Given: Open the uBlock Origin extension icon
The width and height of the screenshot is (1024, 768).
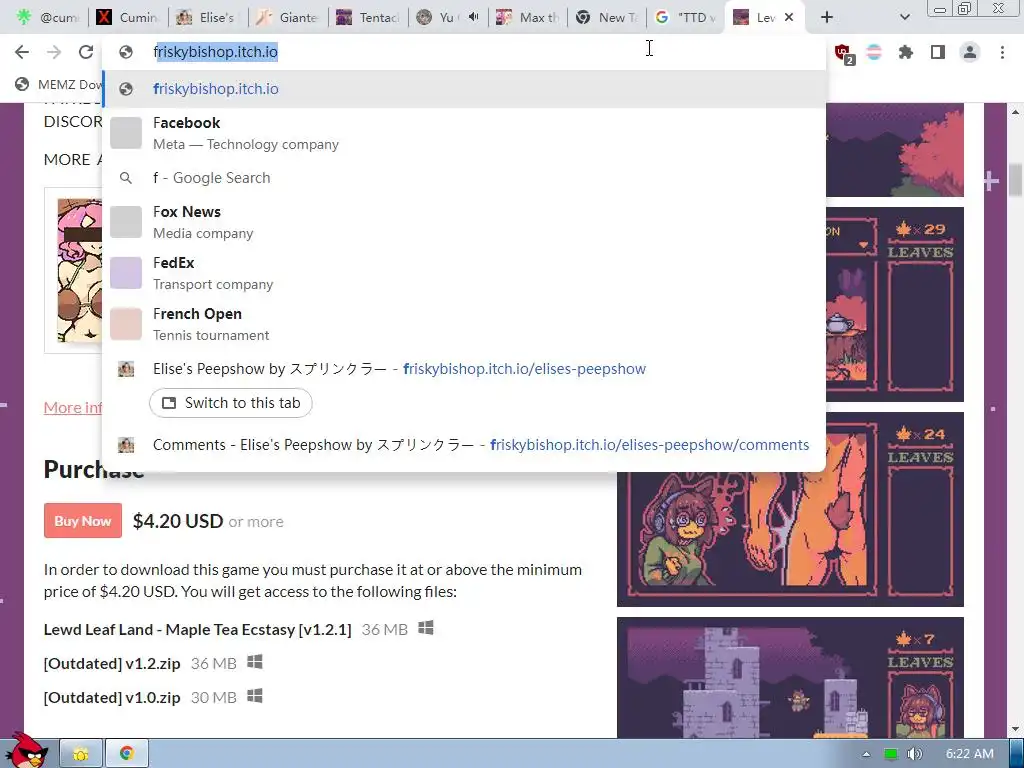Looking at the screenshot, I should (843, 53).
